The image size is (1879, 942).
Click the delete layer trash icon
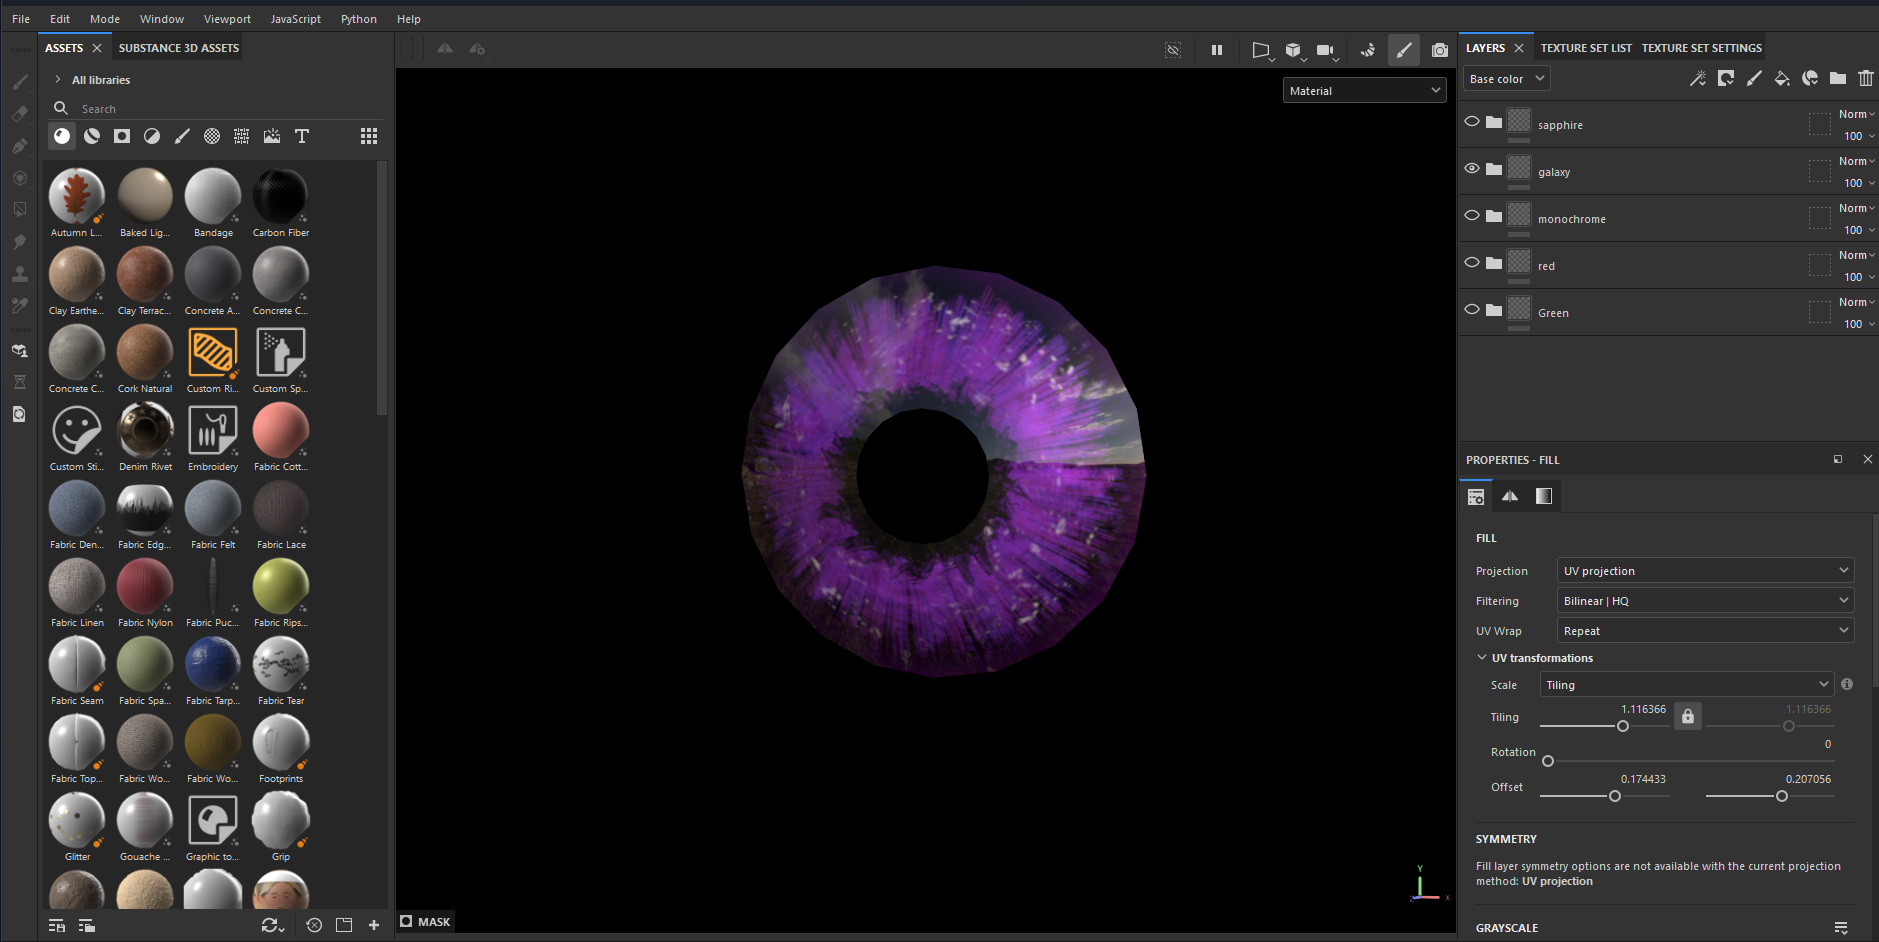(1865, 78)
